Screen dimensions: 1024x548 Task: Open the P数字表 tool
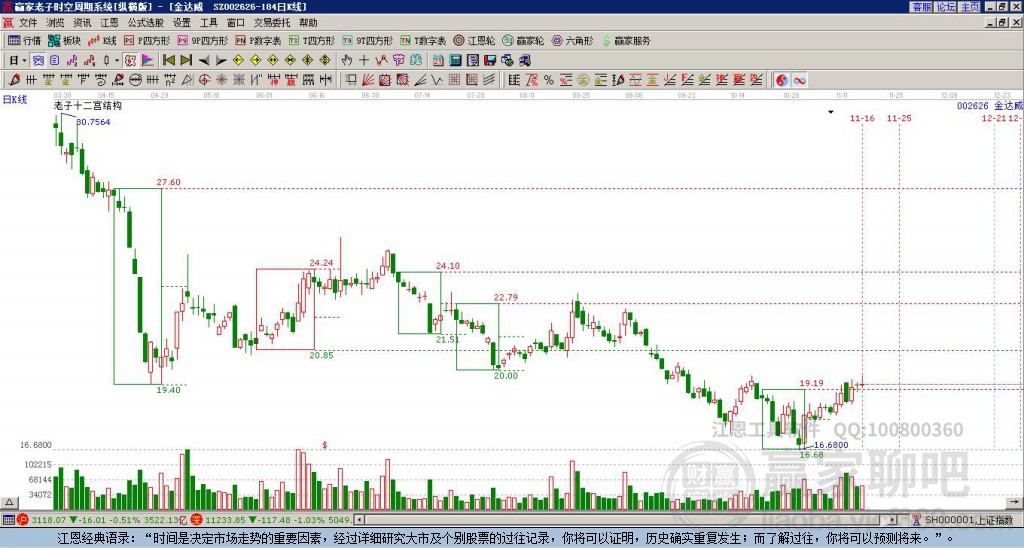tap(258, 40)
